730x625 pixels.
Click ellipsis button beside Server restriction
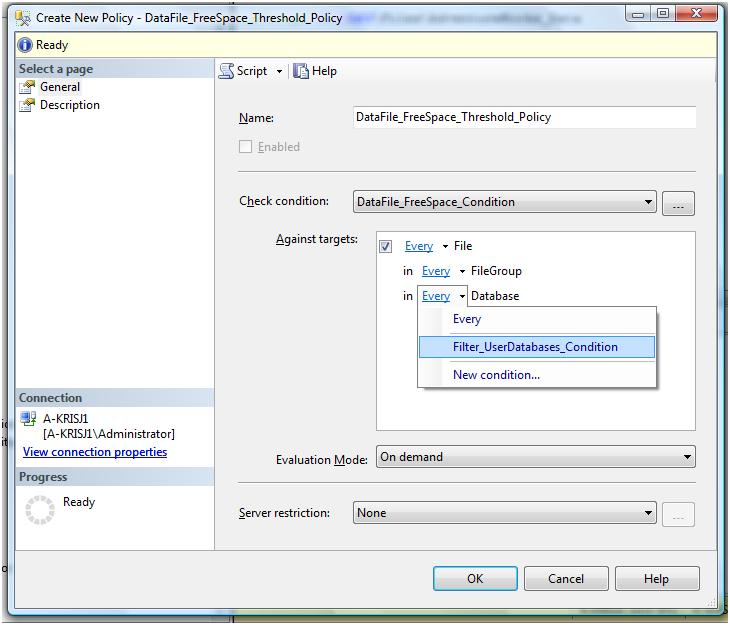point(678,515)
